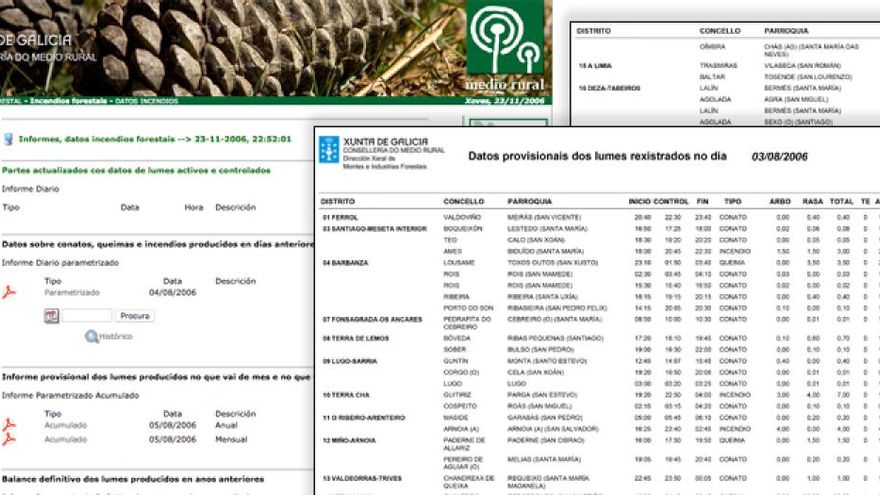
Task: Click the Histórico magnifier icon
Action: point(91,337)
